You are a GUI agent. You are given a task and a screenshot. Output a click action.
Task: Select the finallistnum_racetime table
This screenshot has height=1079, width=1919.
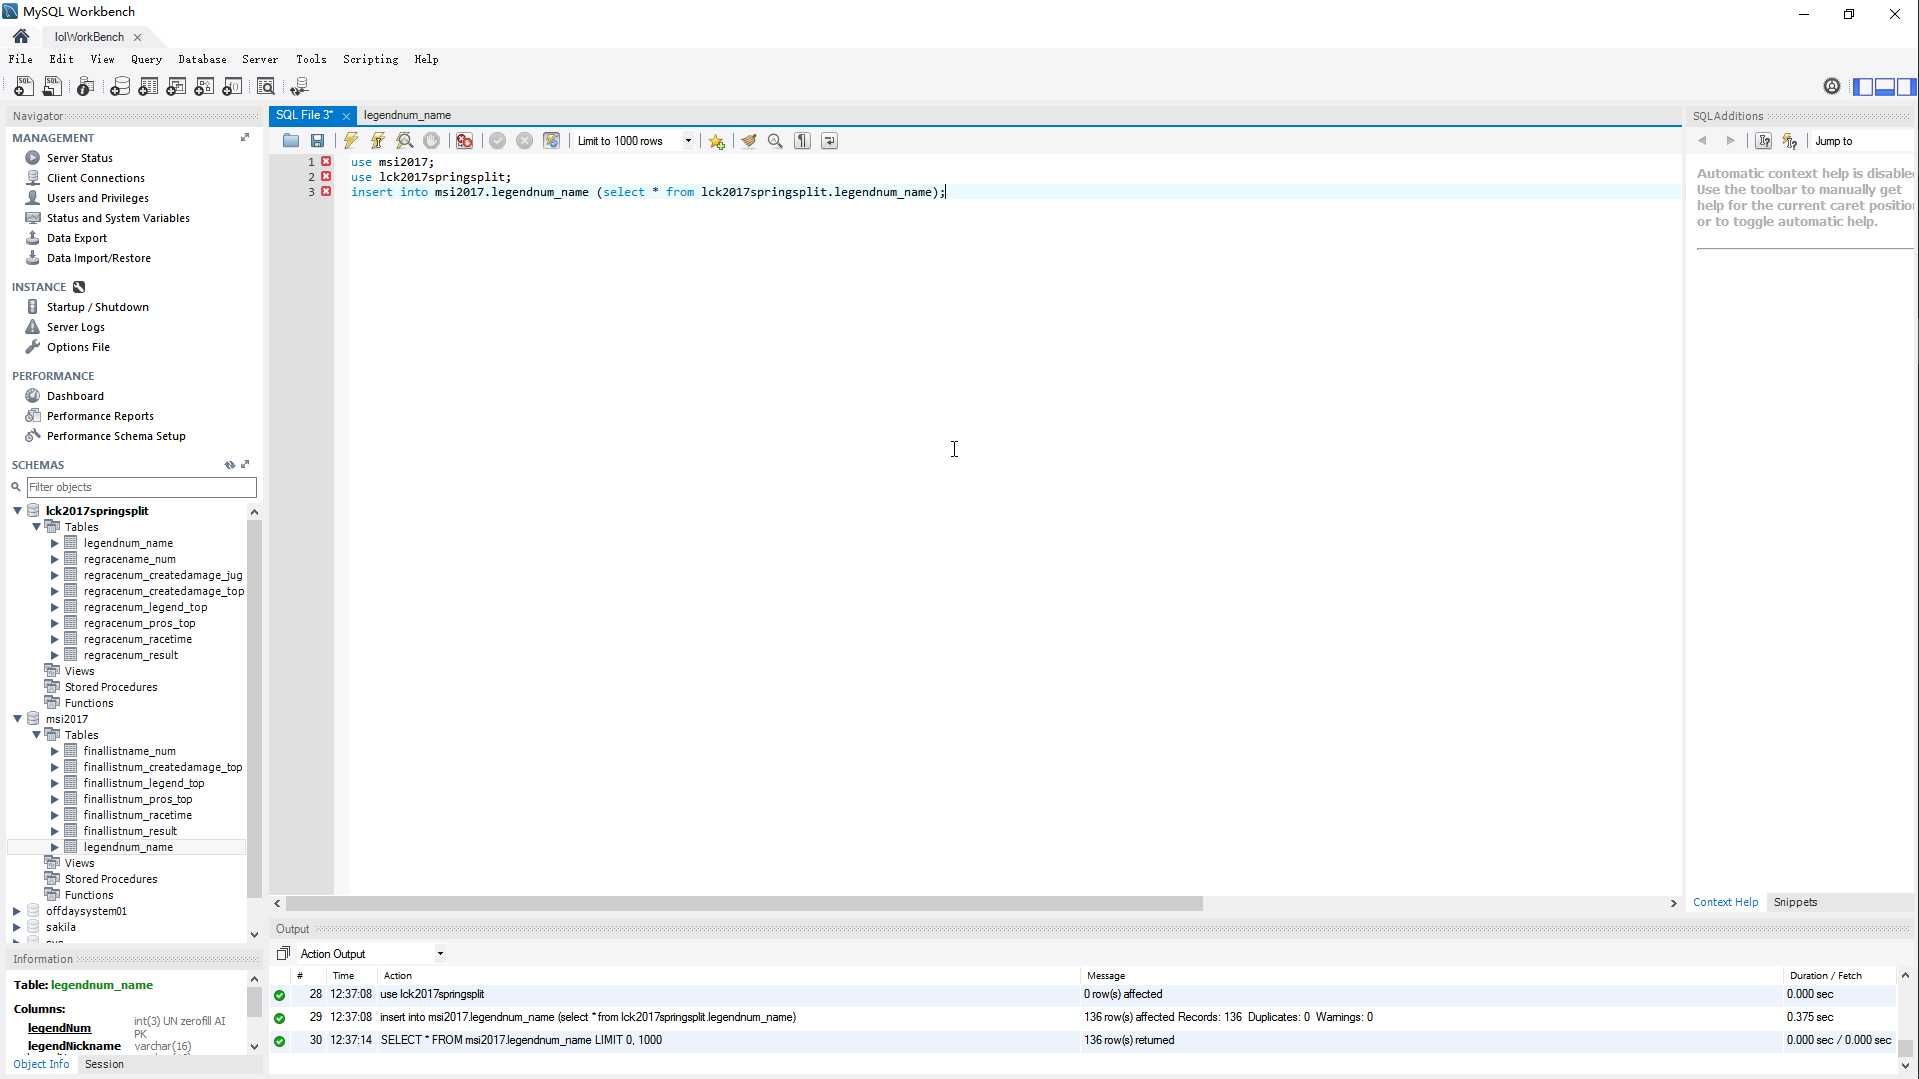coord(137,815)
